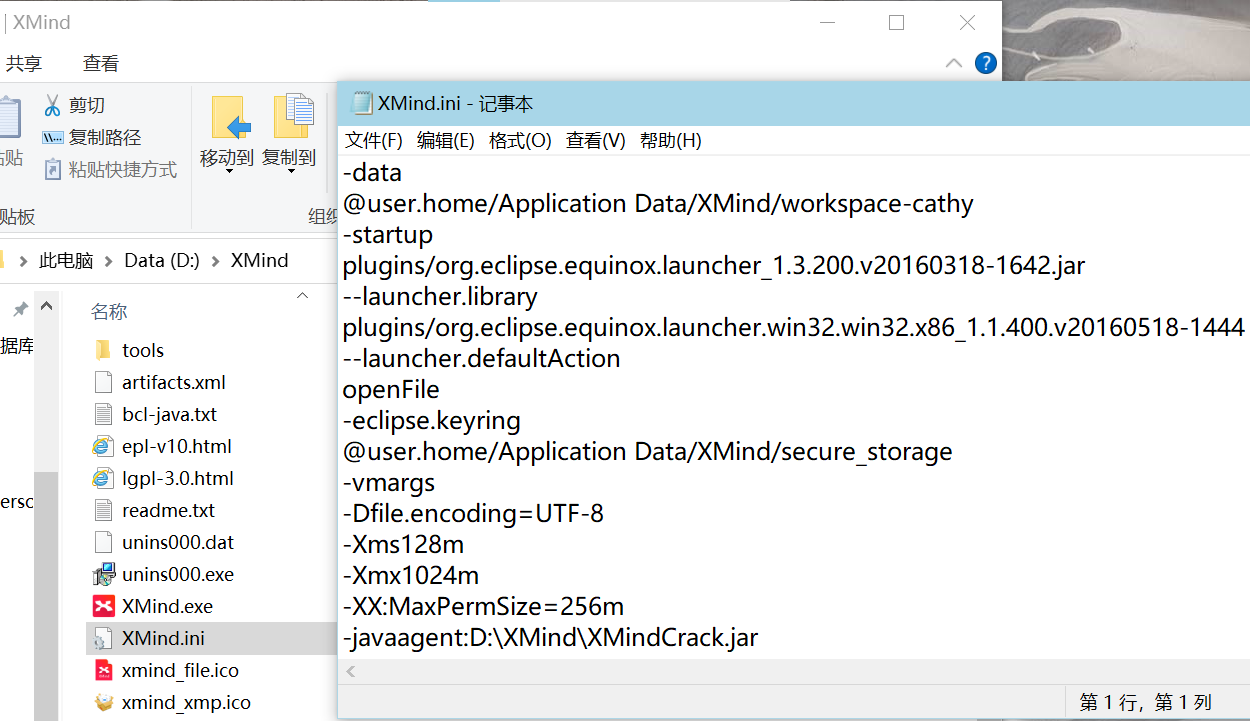Click the -eclipse.keyring line in Notepad

[x=432, y=420]
